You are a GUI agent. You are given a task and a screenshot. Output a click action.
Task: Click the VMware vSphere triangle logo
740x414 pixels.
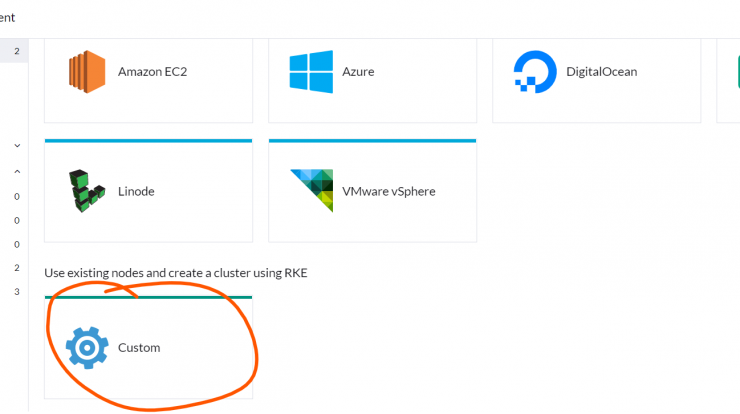click(311, 191)
